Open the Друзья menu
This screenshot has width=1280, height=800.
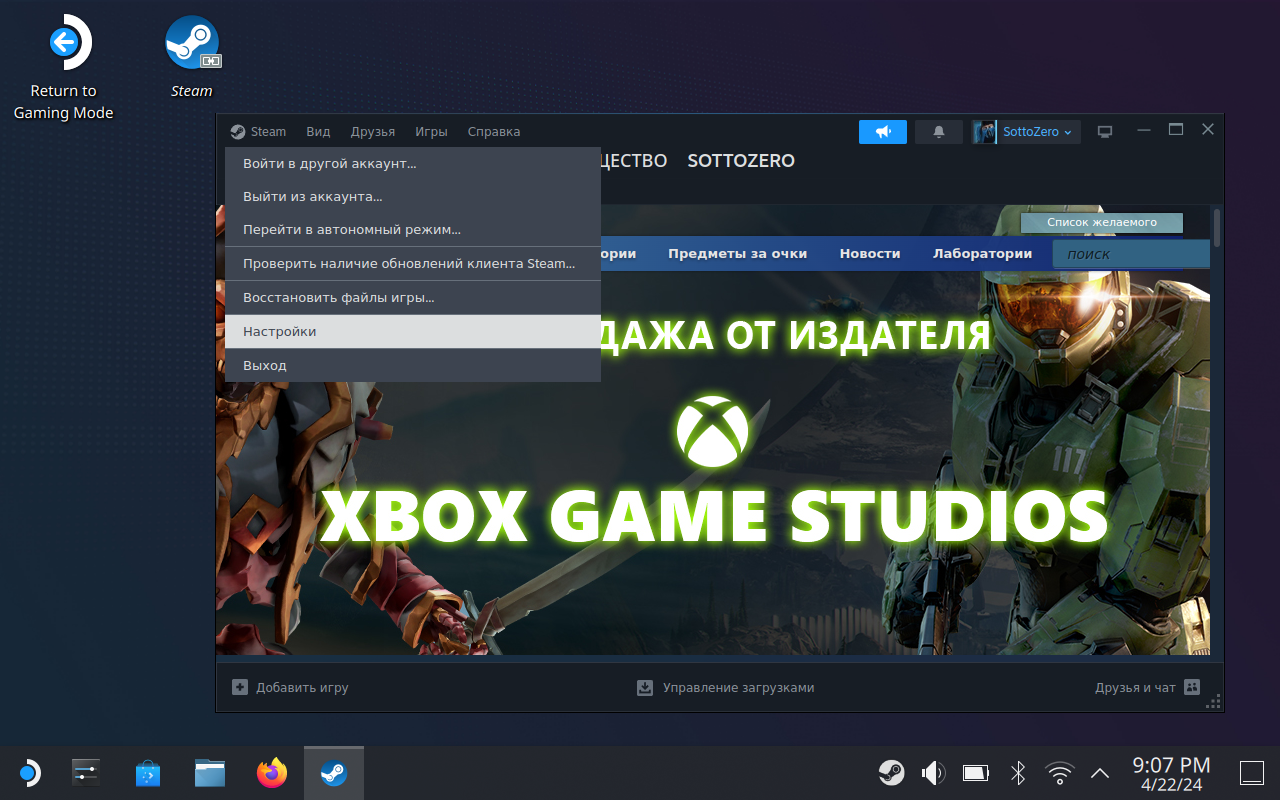(x=373, y=132)
